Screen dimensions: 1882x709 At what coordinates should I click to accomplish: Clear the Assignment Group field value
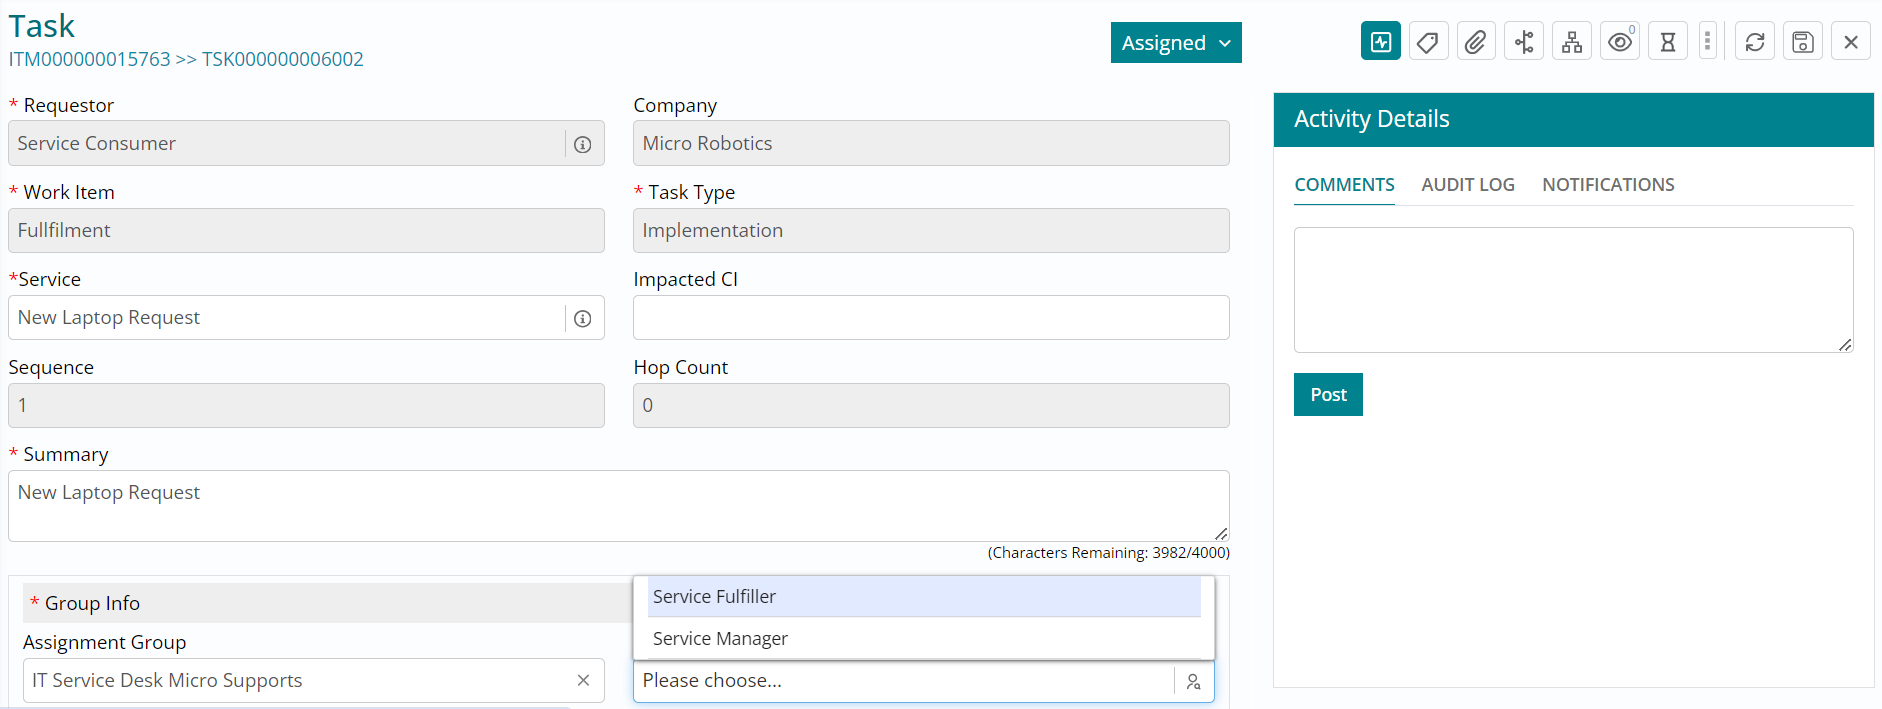pyautogui.click(x=583, y=681)
